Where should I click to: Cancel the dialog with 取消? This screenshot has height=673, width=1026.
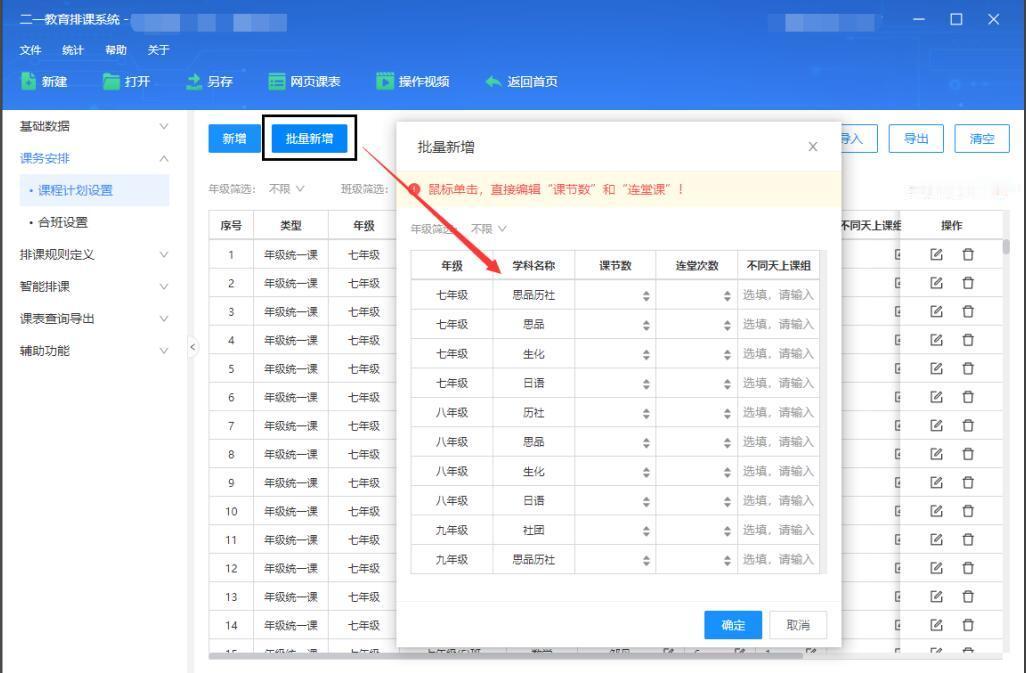point(798,625)
